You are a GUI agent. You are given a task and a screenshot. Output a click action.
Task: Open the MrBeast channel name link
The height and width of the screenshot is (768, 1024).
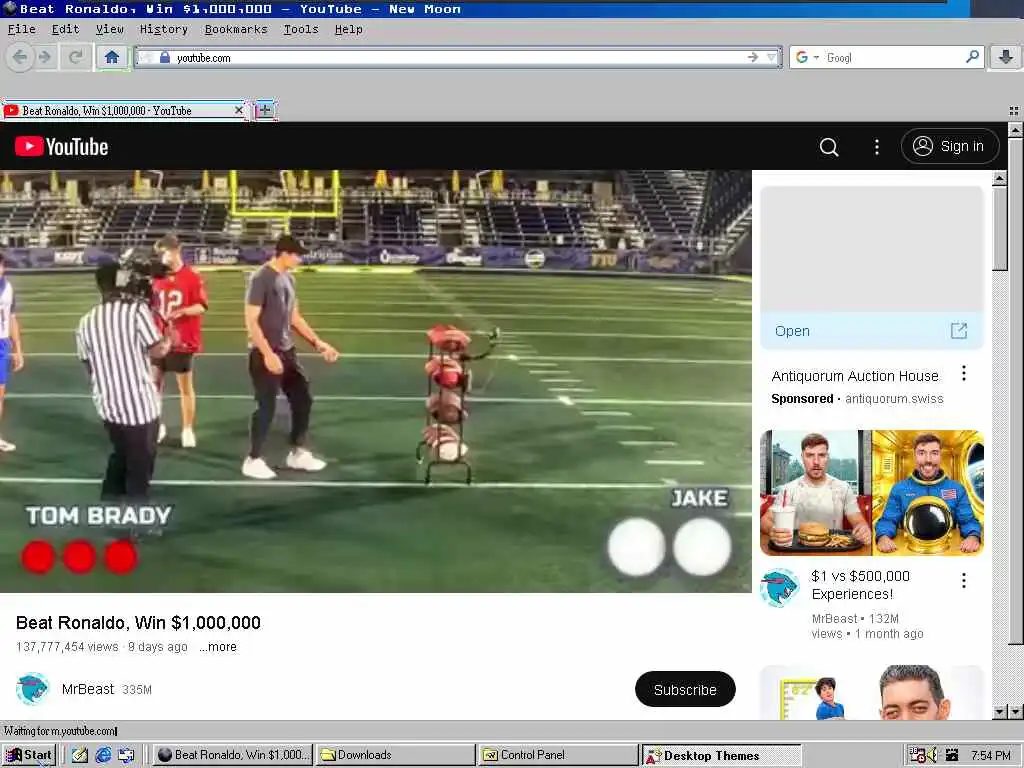click(x=88, y=689)
